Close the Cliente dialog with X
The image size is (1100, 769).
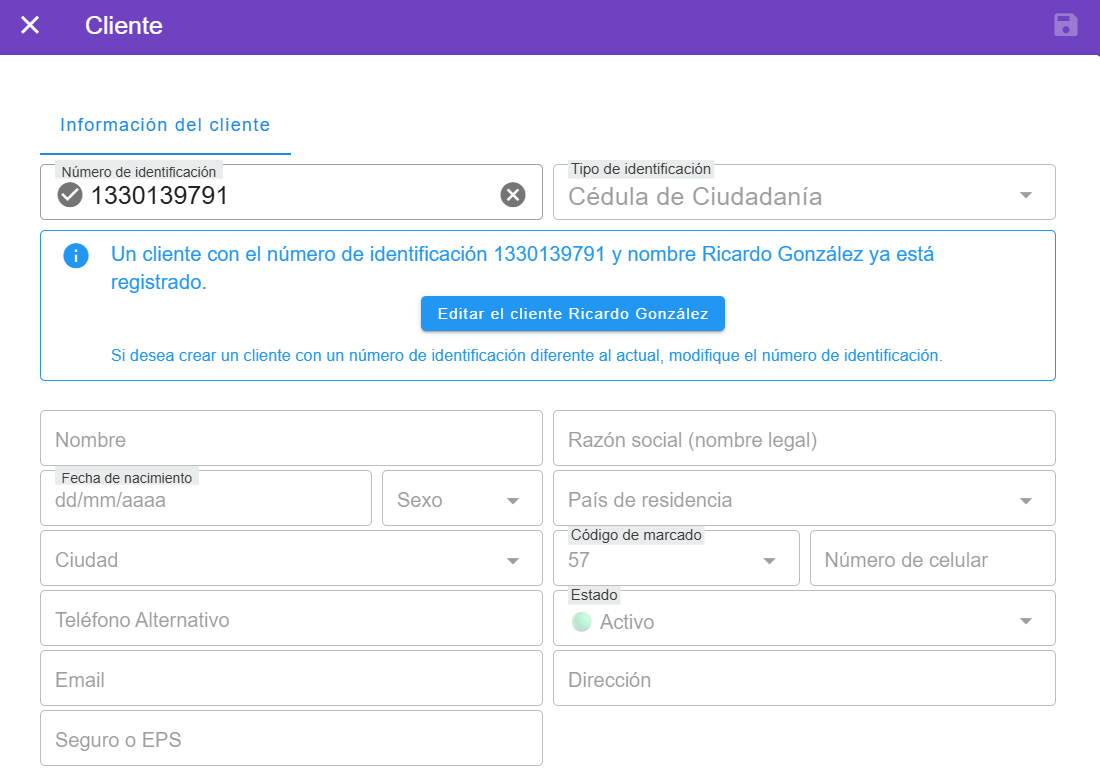(30, 25)
